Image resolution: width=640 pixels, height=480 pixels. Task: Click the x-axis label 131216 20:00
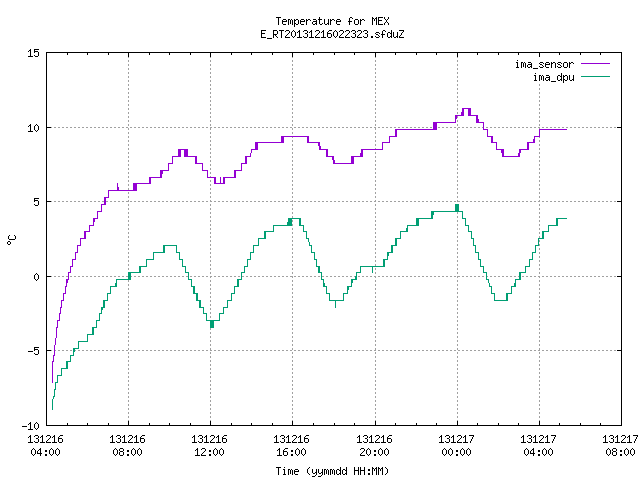(x=374, y=446)
